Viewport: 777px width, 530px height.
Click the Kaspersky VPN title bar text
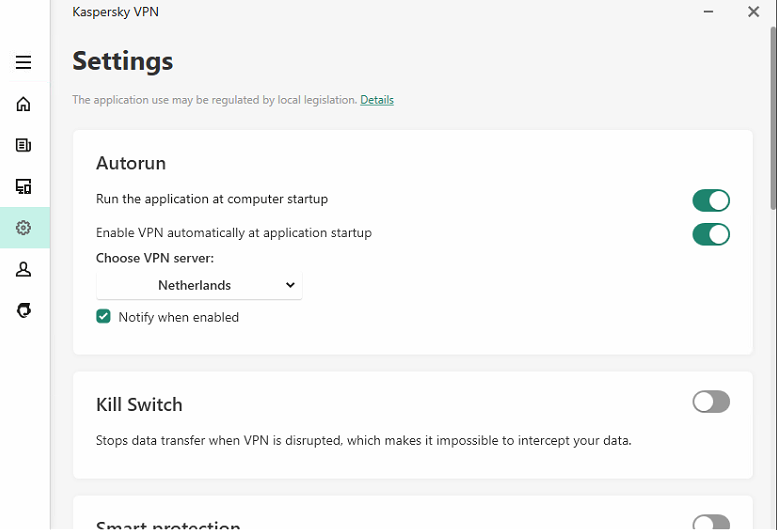tap(115, 12)
